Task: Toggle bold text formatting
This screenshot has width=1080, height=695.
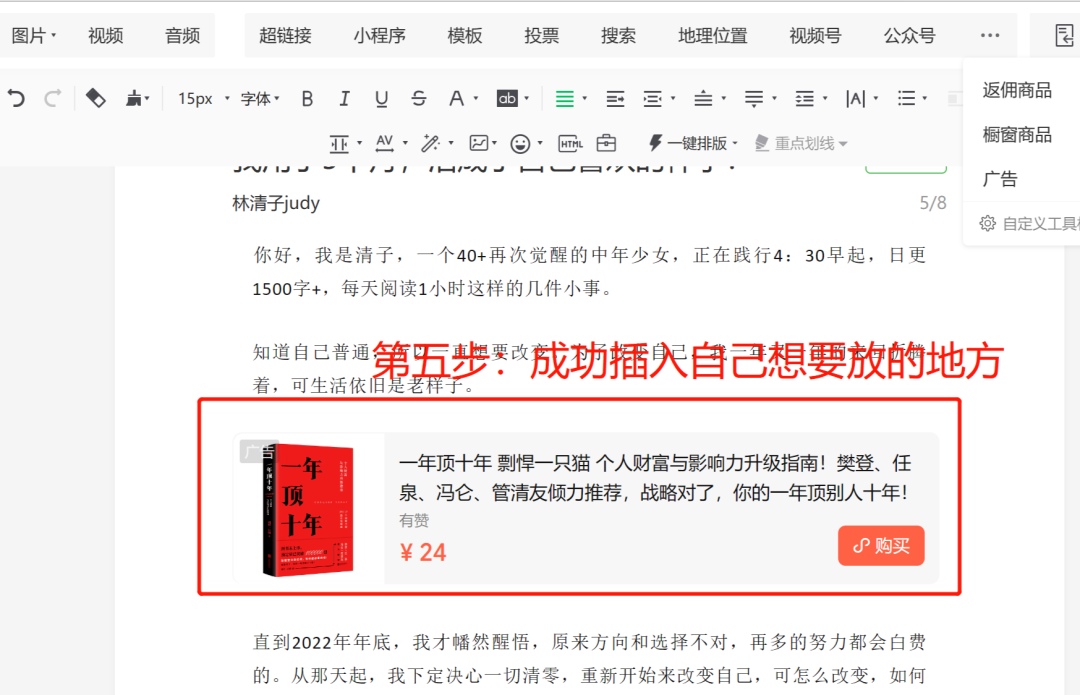Action: click(307, 98)
